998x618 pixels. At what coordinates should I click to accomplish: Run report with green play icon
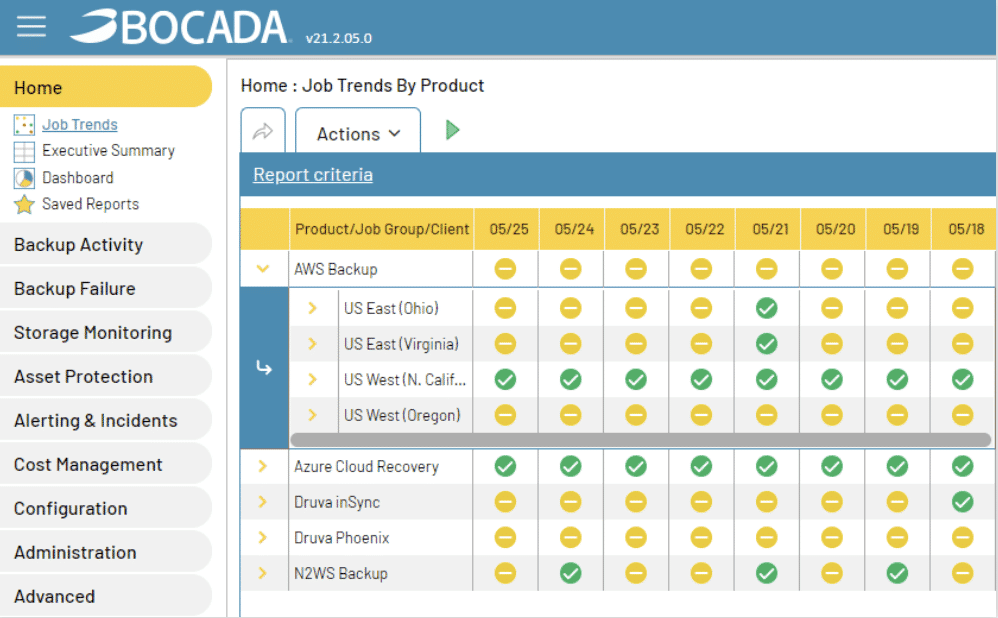(x=452, y=130)
